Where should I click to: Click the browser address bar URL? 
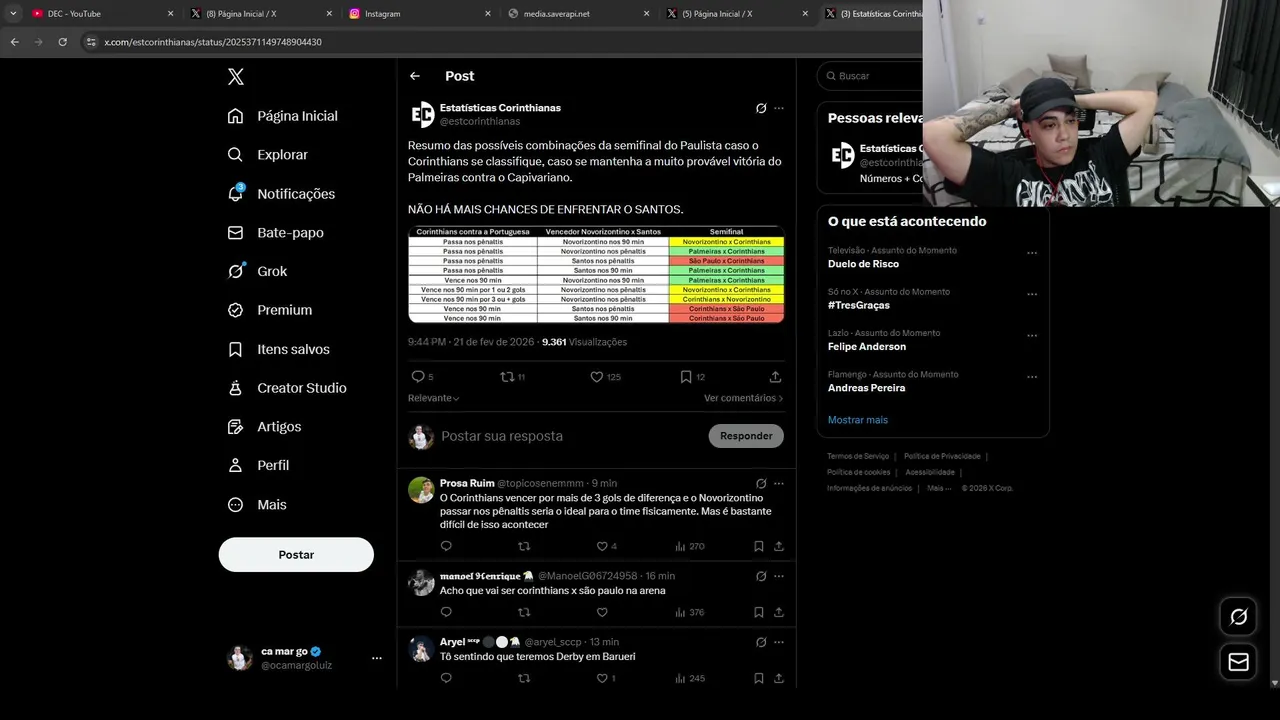click(212, 42)
